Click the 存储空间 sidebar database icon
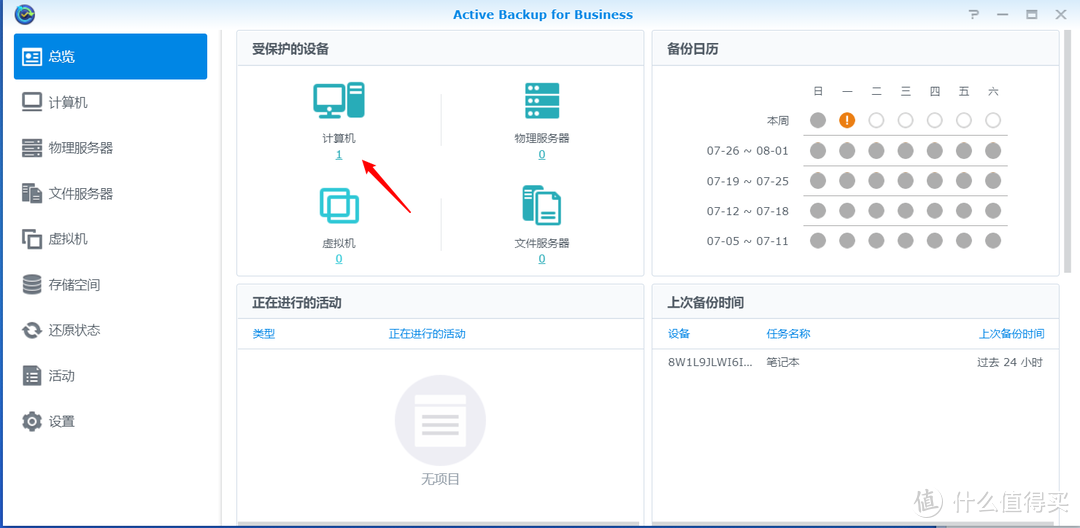 pyautogui.click(x=32, y=284)
